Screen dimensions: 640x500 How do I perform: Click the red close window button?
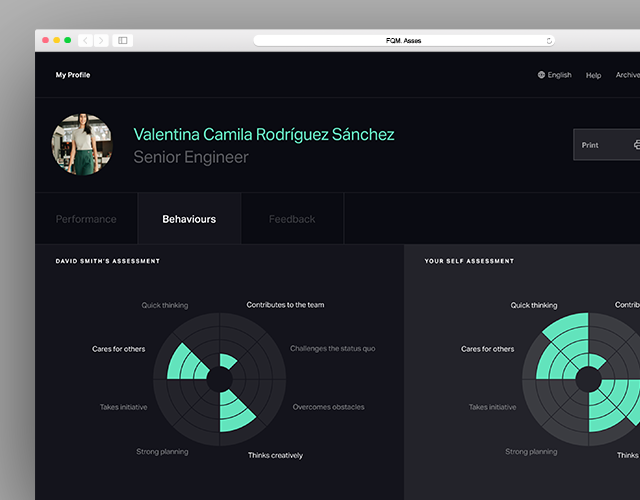pos(46,40)
